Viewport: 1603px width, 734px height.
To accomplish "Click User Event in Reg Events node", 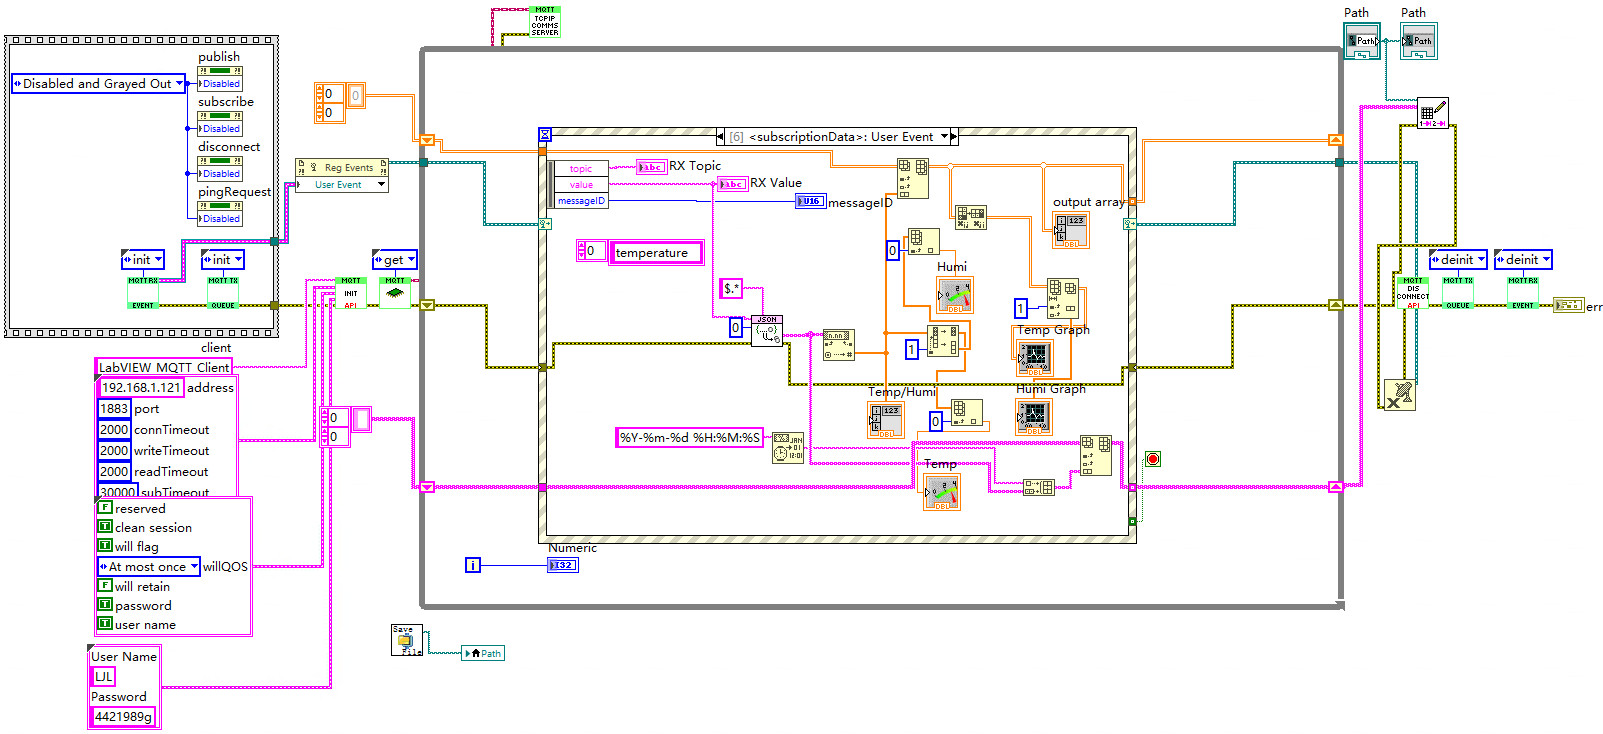I will [x=340, y=185].
